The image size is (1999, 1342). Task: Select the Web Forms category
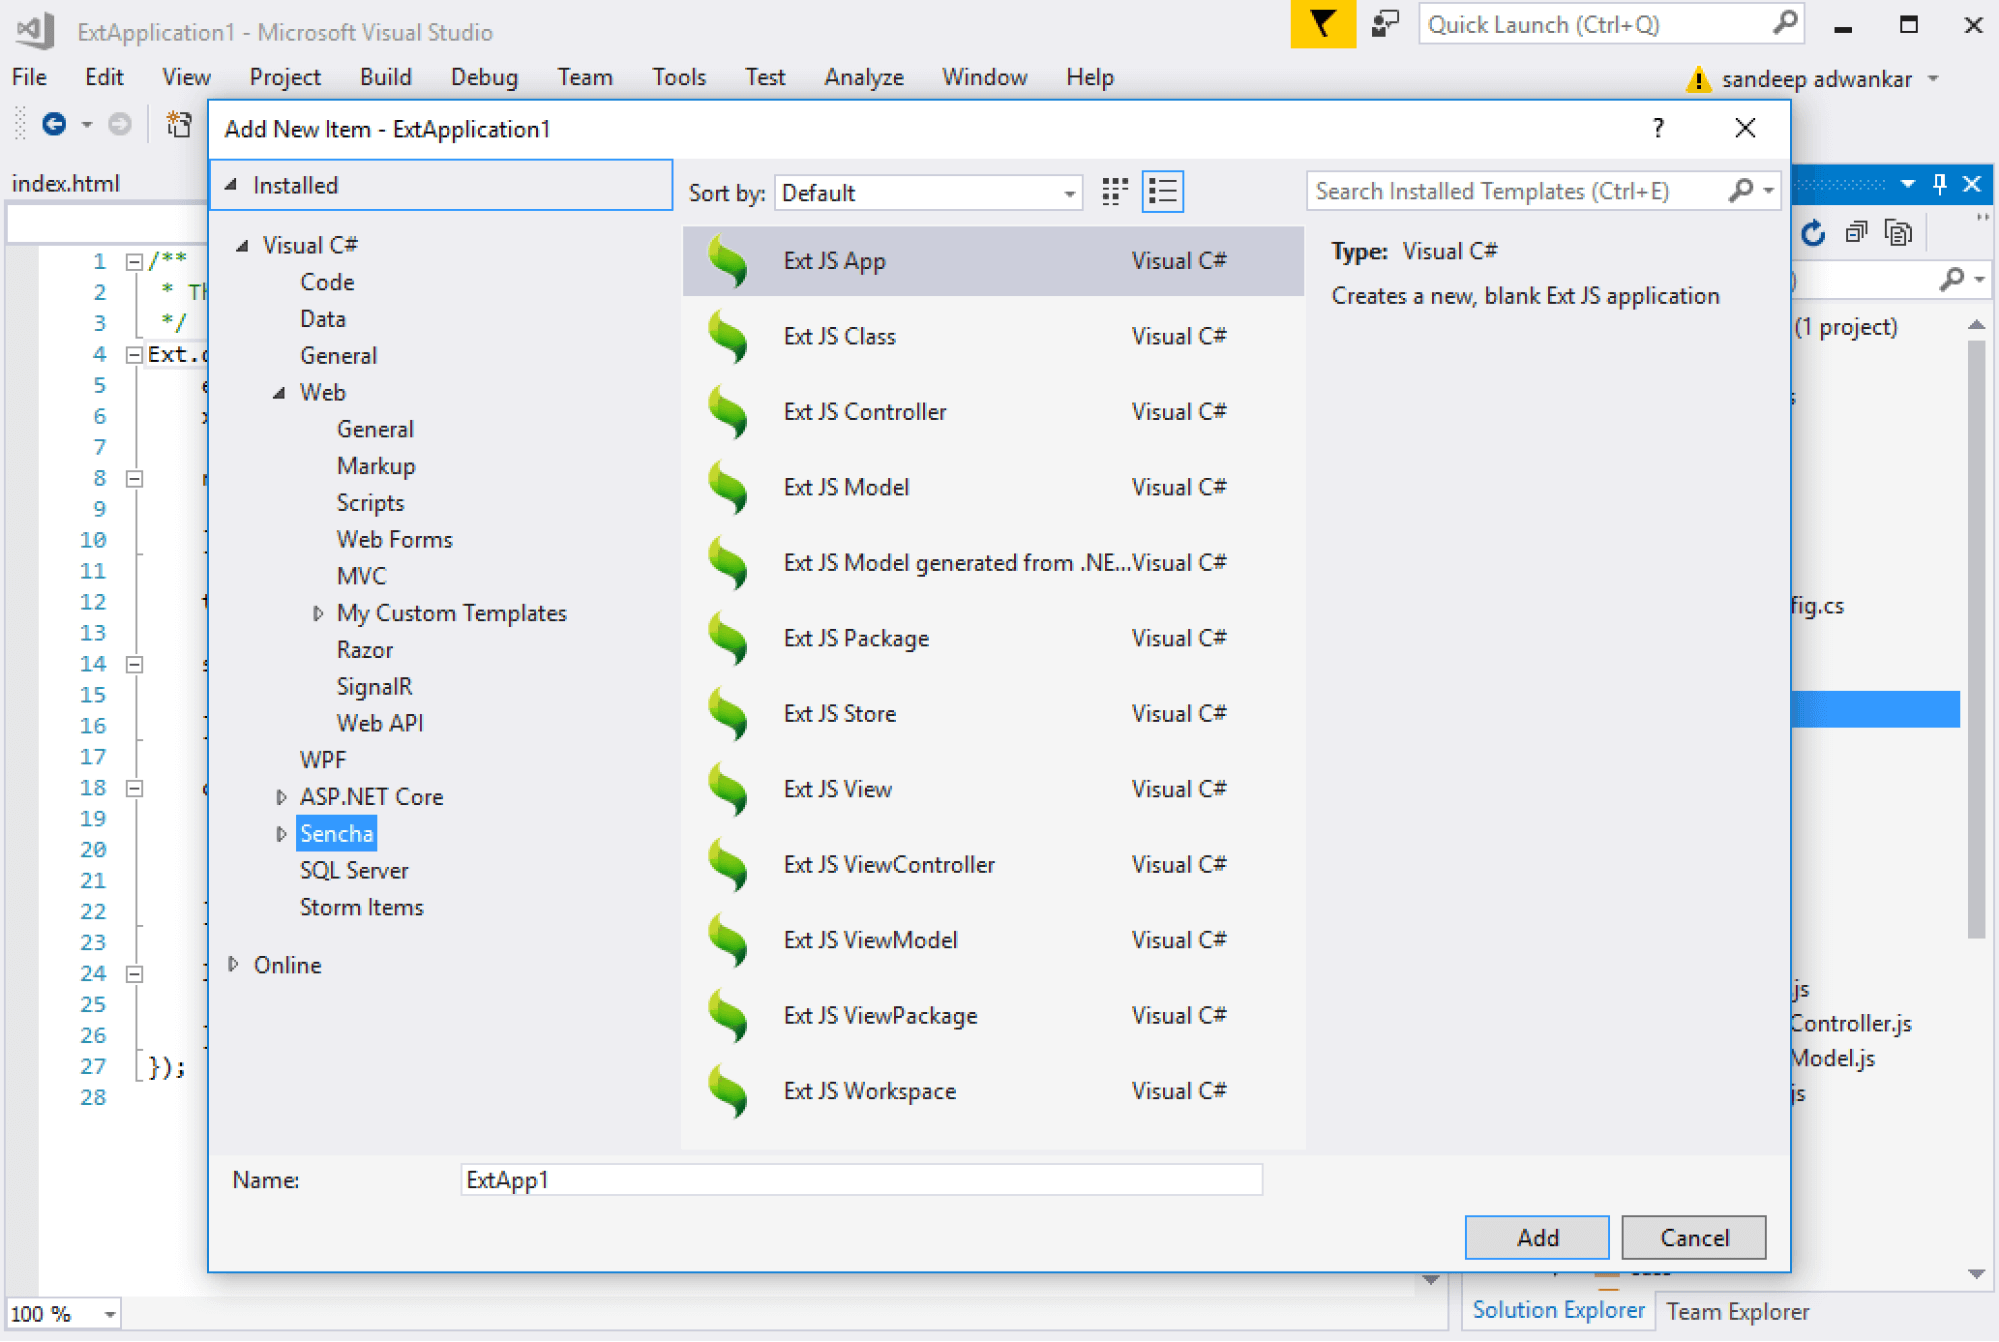(x=394, y=540)
